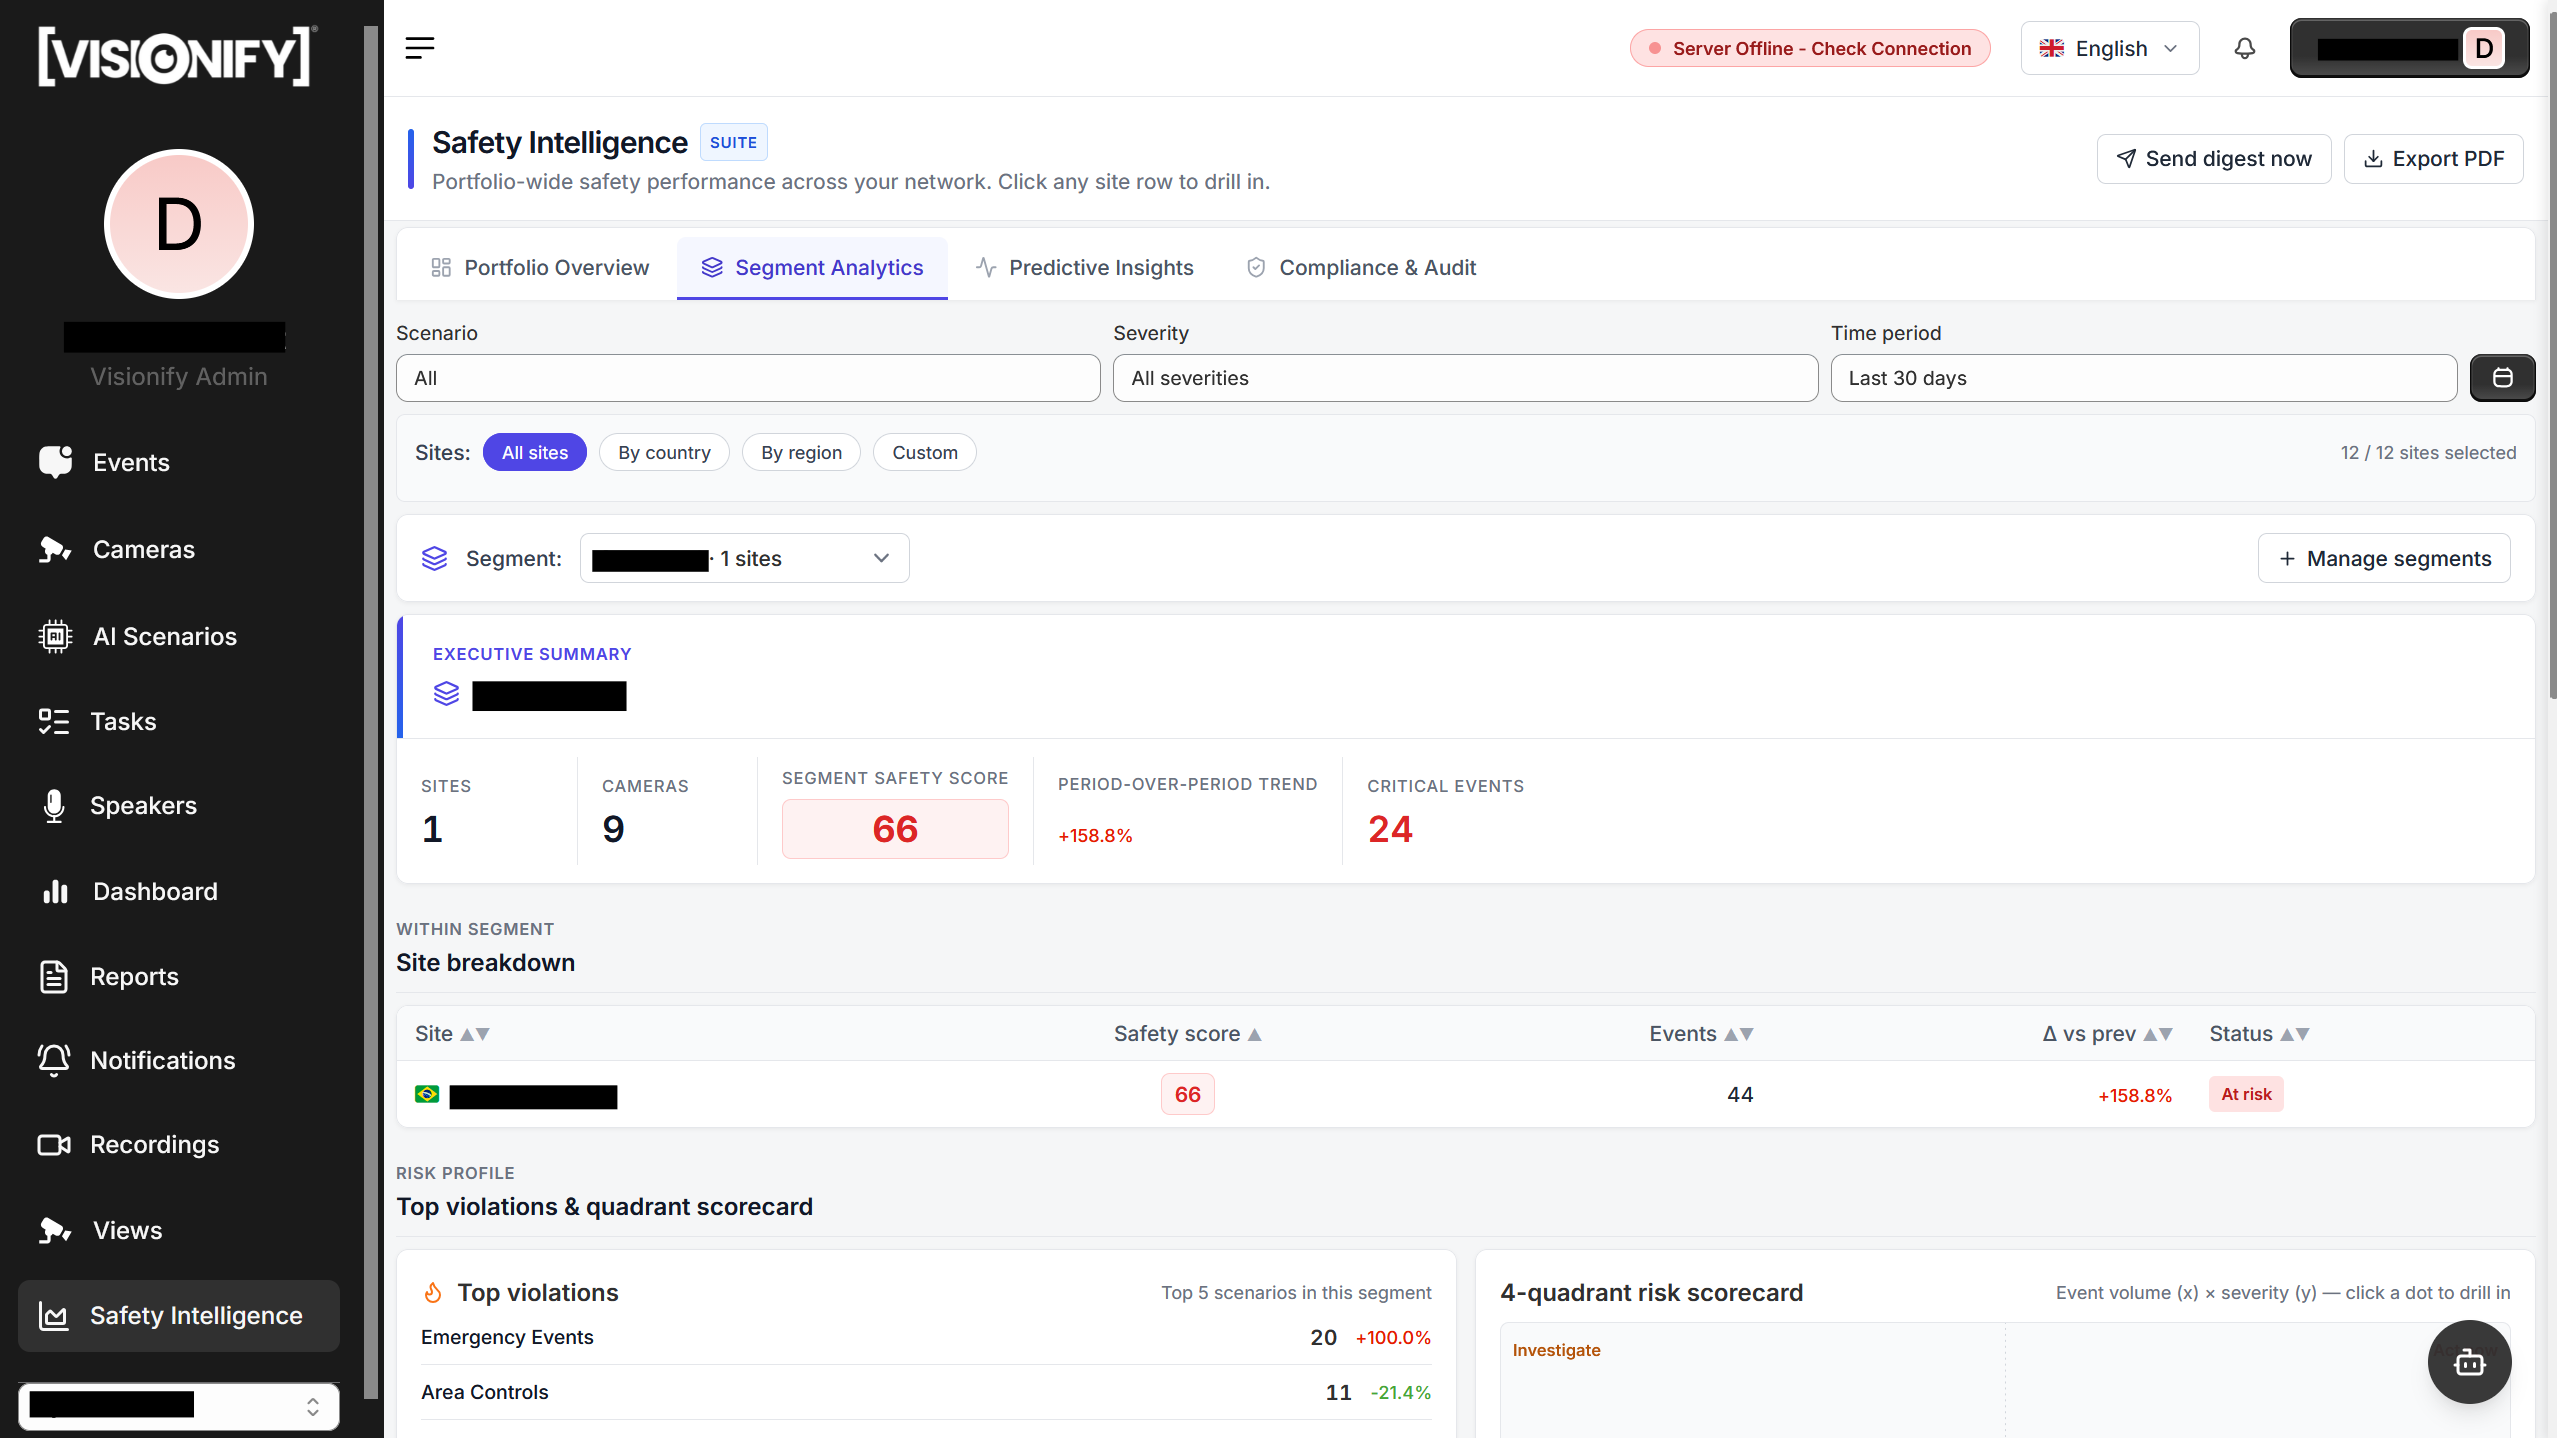The width and height of the screenshot is (2557, 1438).
Task: Click the 12 / 12 sites selected text
Action: (x=2428, y=452)
